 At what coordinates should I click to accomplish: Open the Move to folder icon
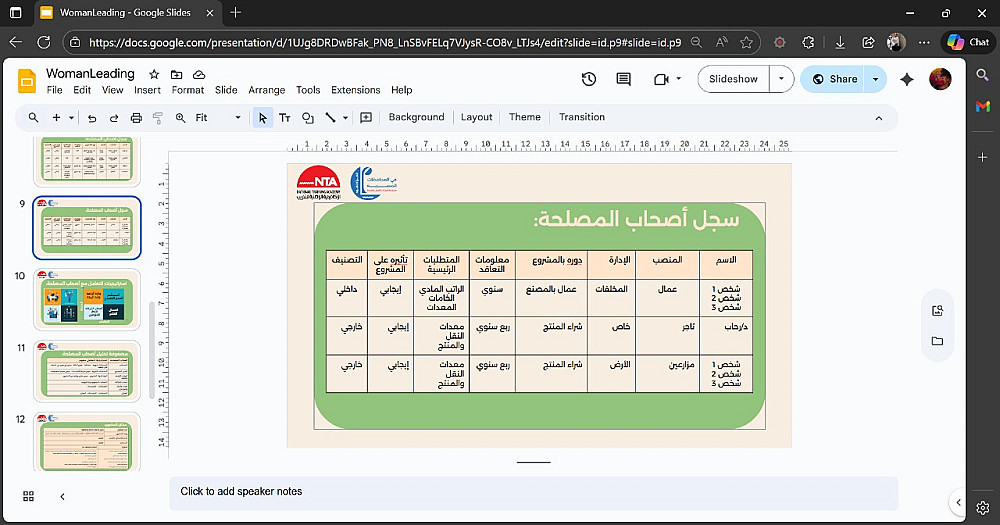[x=177, y=74]
